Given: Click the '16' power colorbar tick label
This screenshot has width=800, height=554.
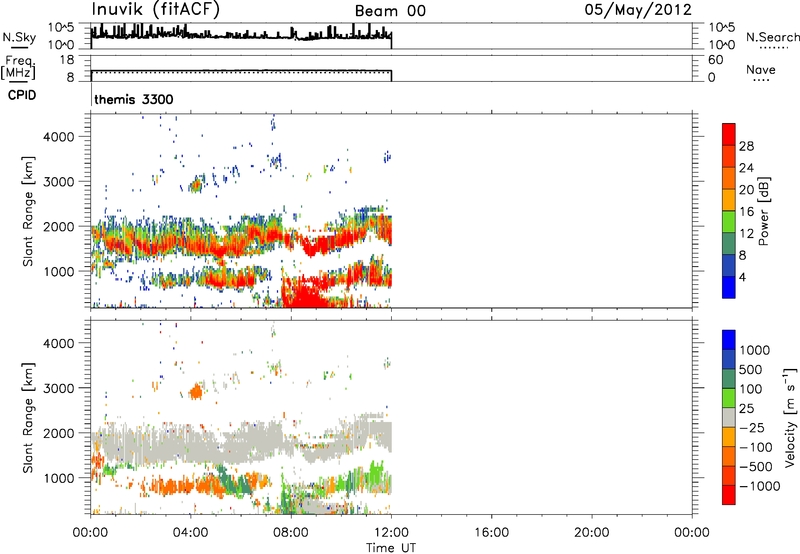Looking at the screenshot, I should [746, 212].
